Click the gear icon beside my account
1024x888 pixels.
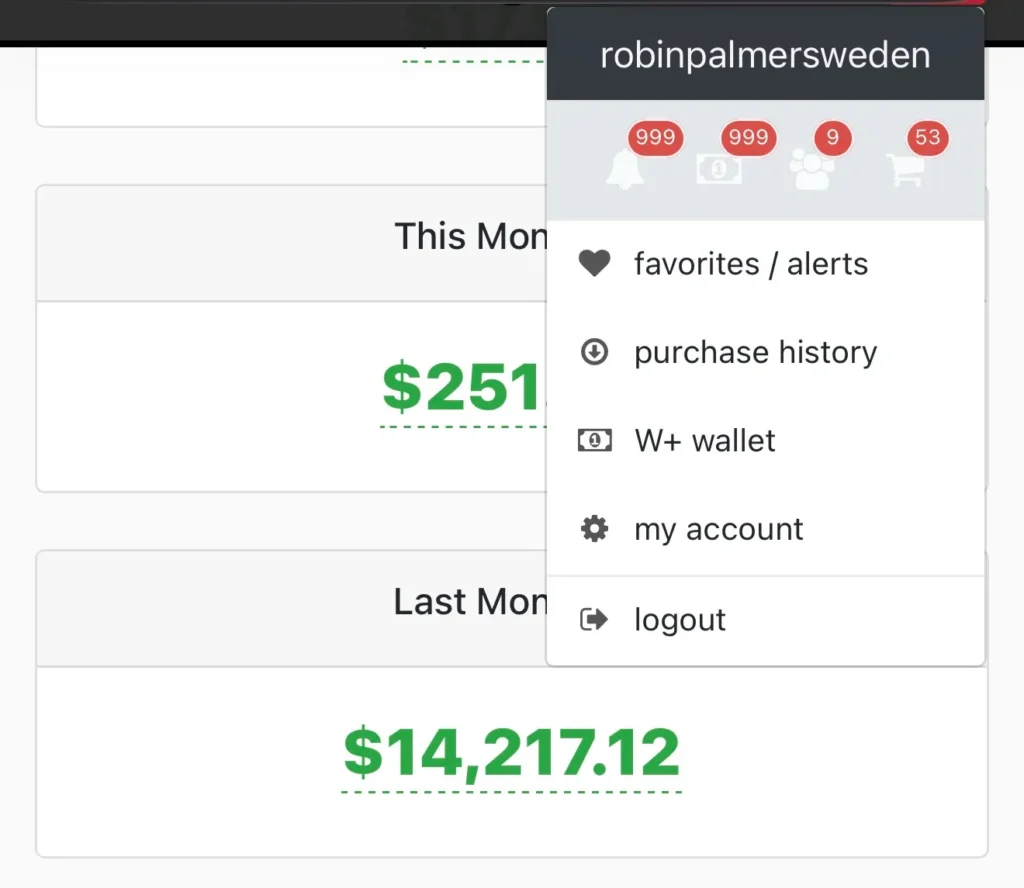point(594,529)
